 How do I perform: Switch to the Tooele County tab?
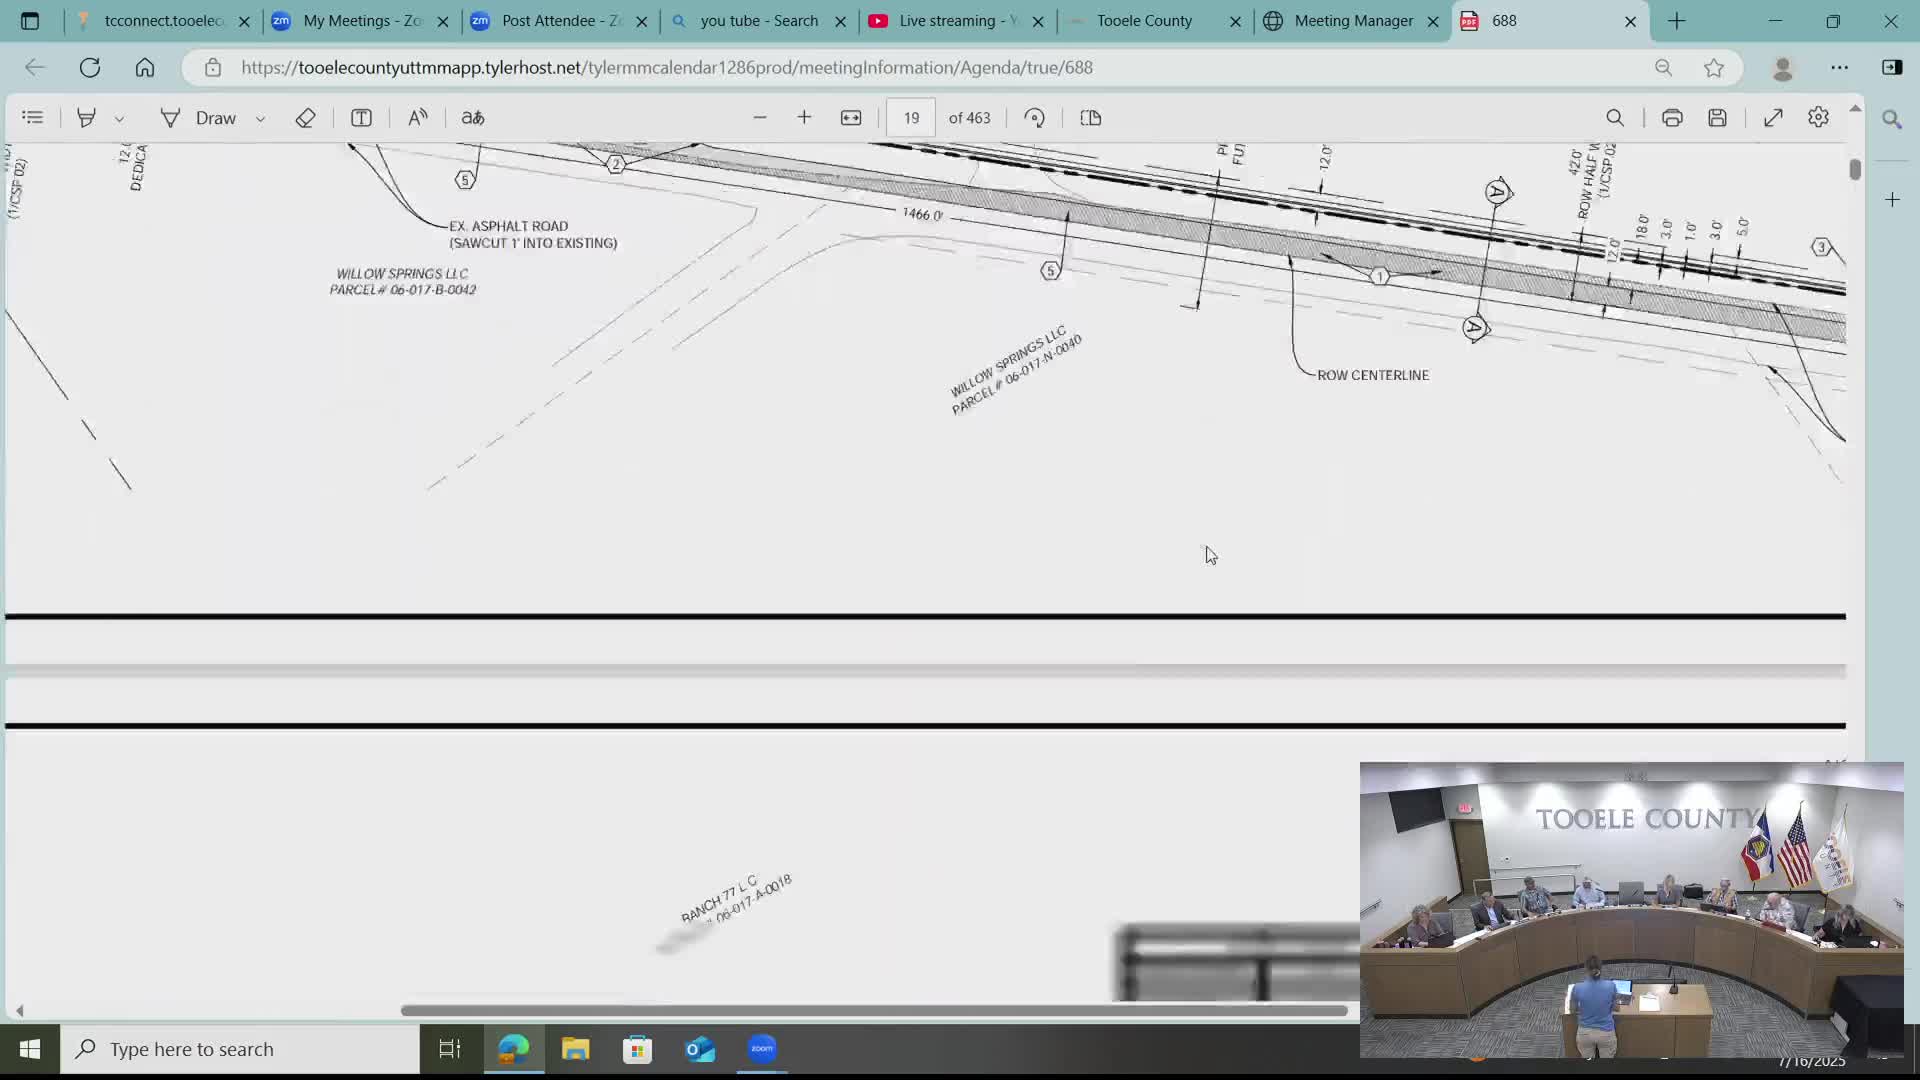1144,21
